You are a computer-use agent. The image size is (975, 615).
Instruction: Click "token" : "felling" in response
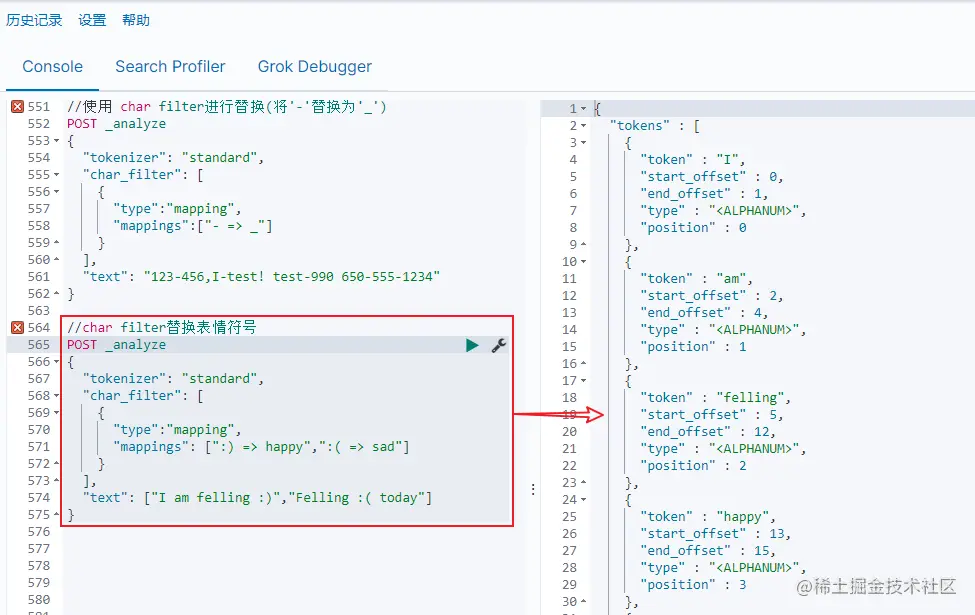pos(716,397)
